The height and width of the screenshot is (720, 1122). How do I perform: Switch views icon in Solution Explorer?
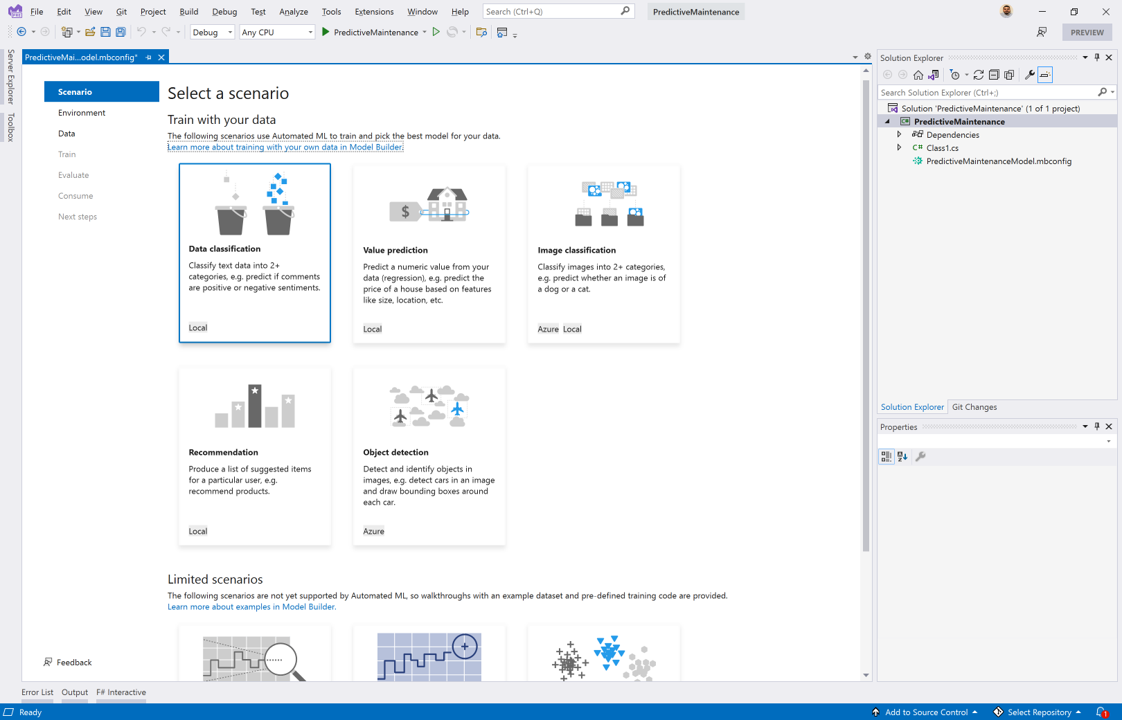click(x=934, y=75)
